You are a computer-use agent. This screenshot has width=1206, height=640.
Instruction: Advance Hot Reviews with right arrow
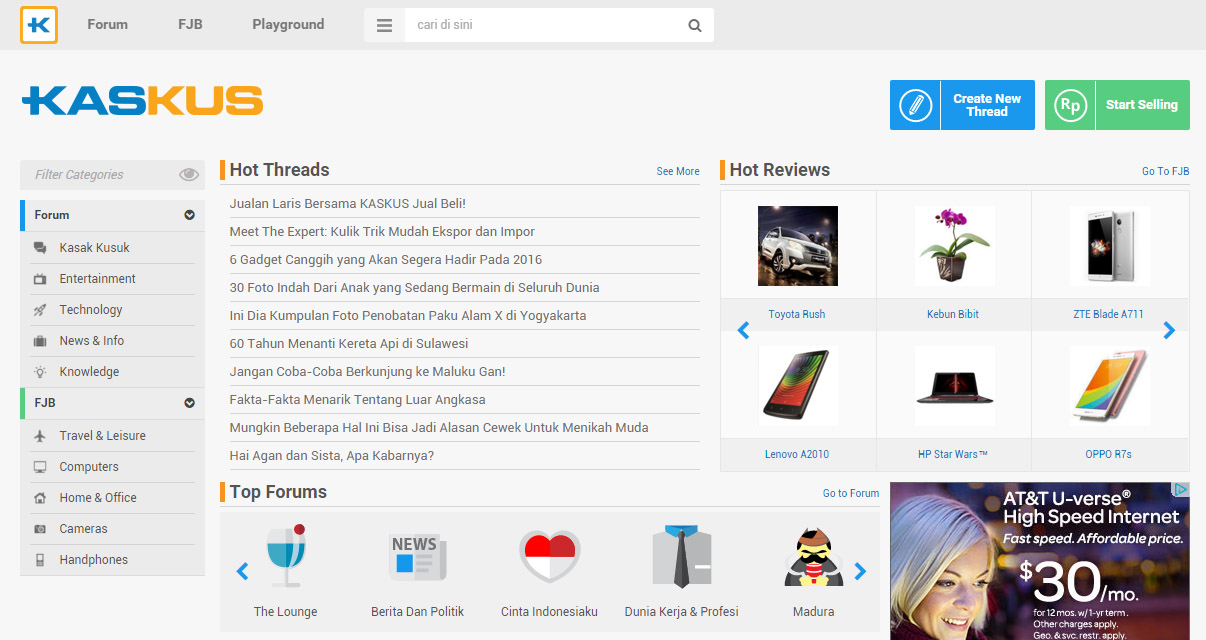[x=1169, y=331]
